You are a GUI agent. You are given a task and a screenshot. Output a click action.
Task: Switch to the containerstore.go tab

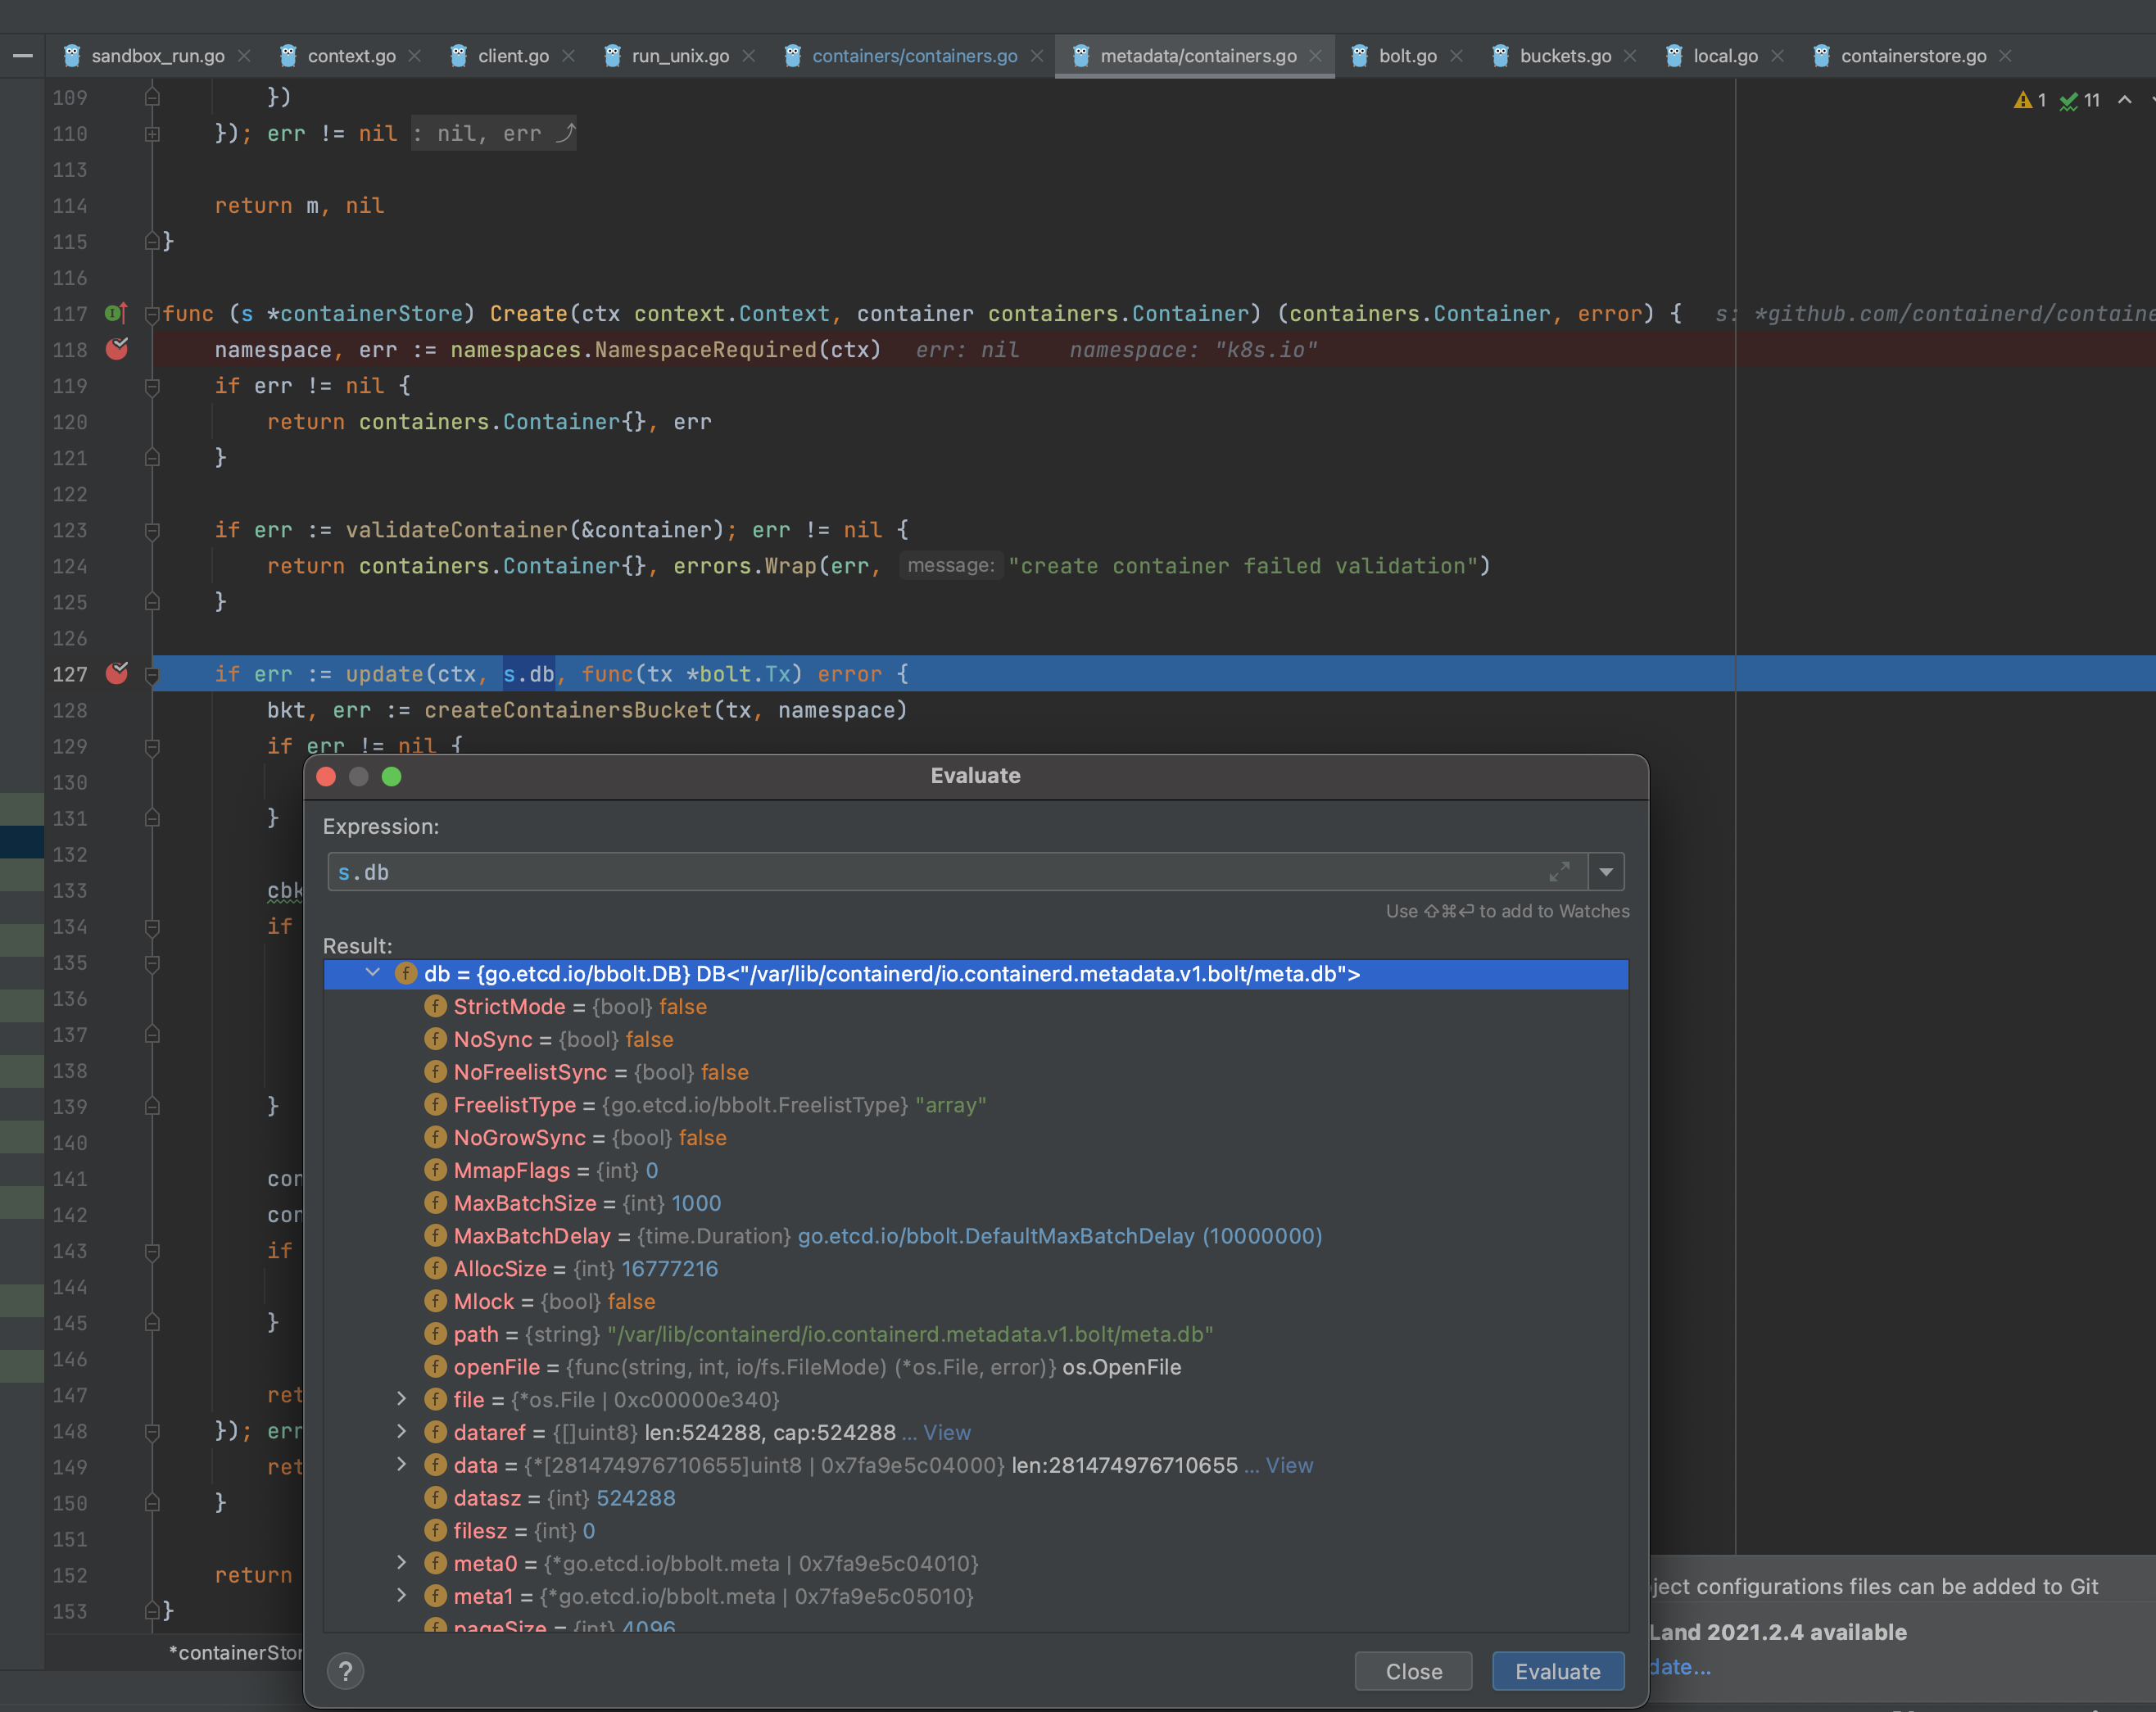pos(1912,56)
